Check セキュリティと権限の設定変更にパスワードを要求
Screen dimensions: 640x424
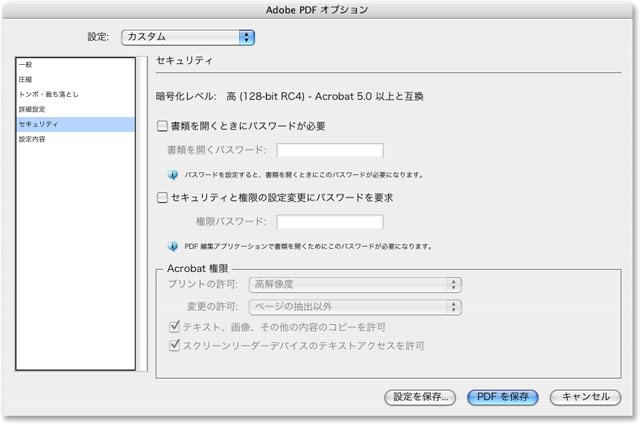coord(163,198)
